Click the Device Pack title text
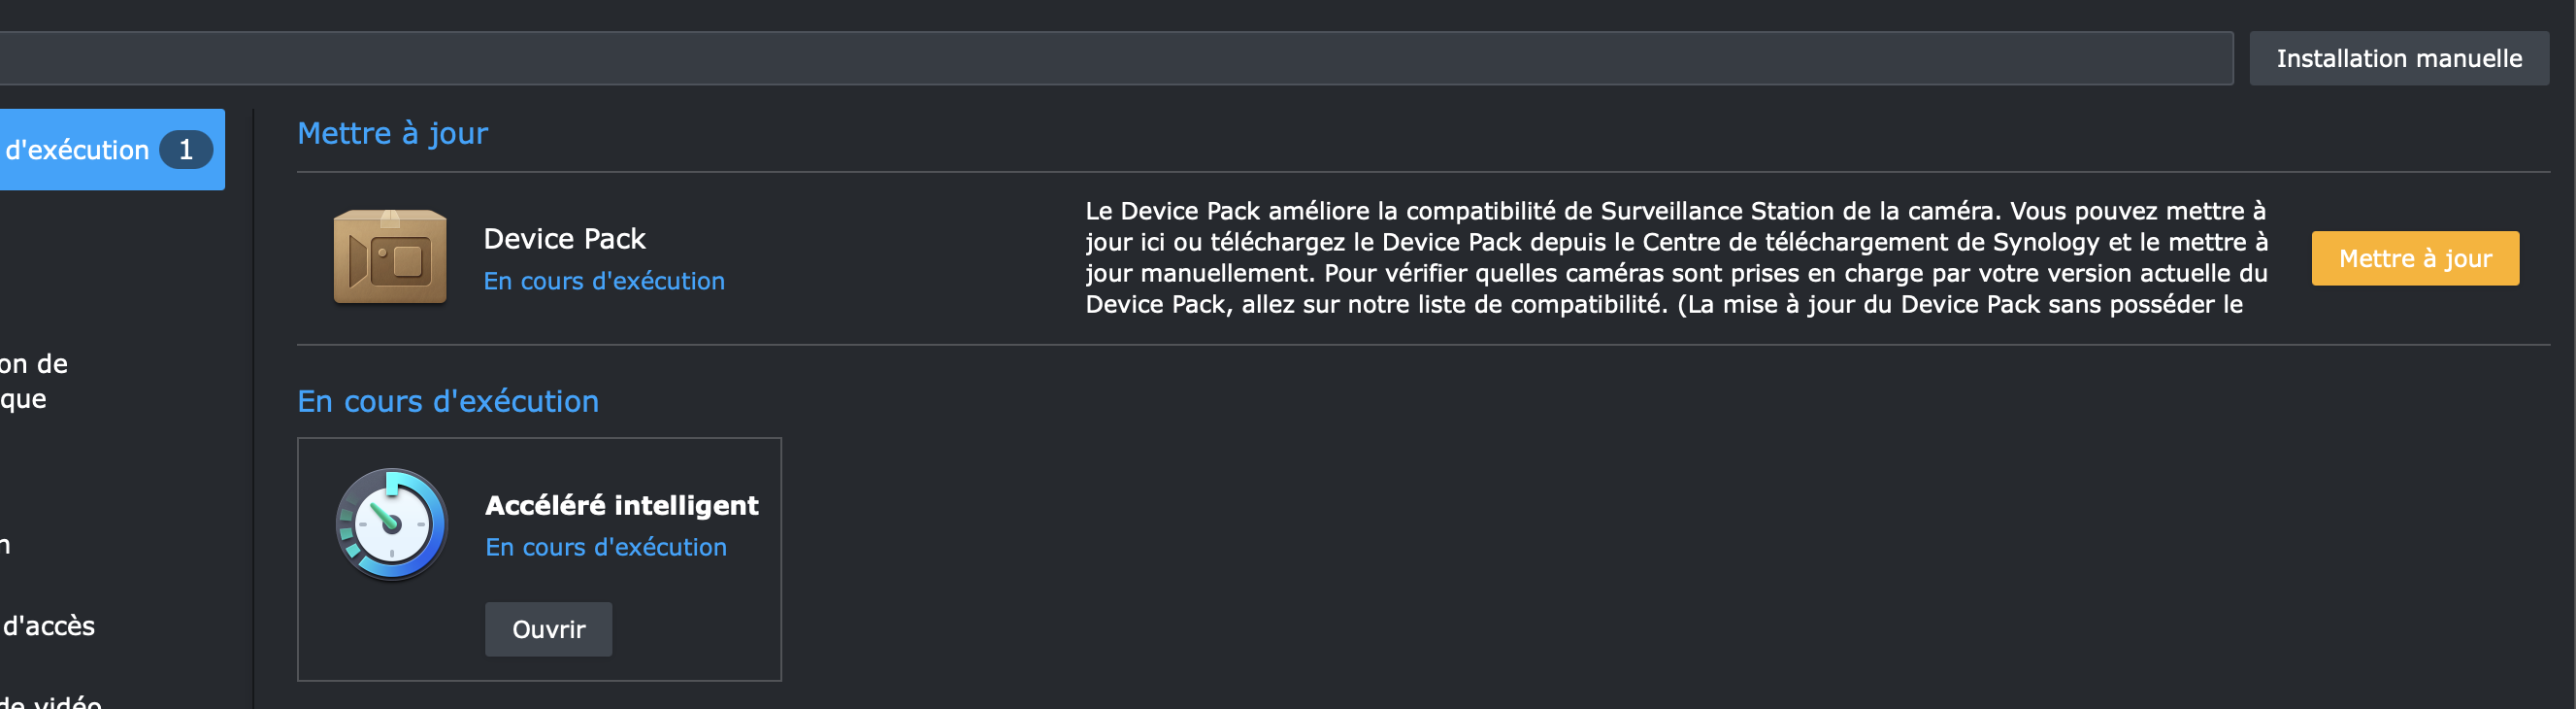 point(564,239)
